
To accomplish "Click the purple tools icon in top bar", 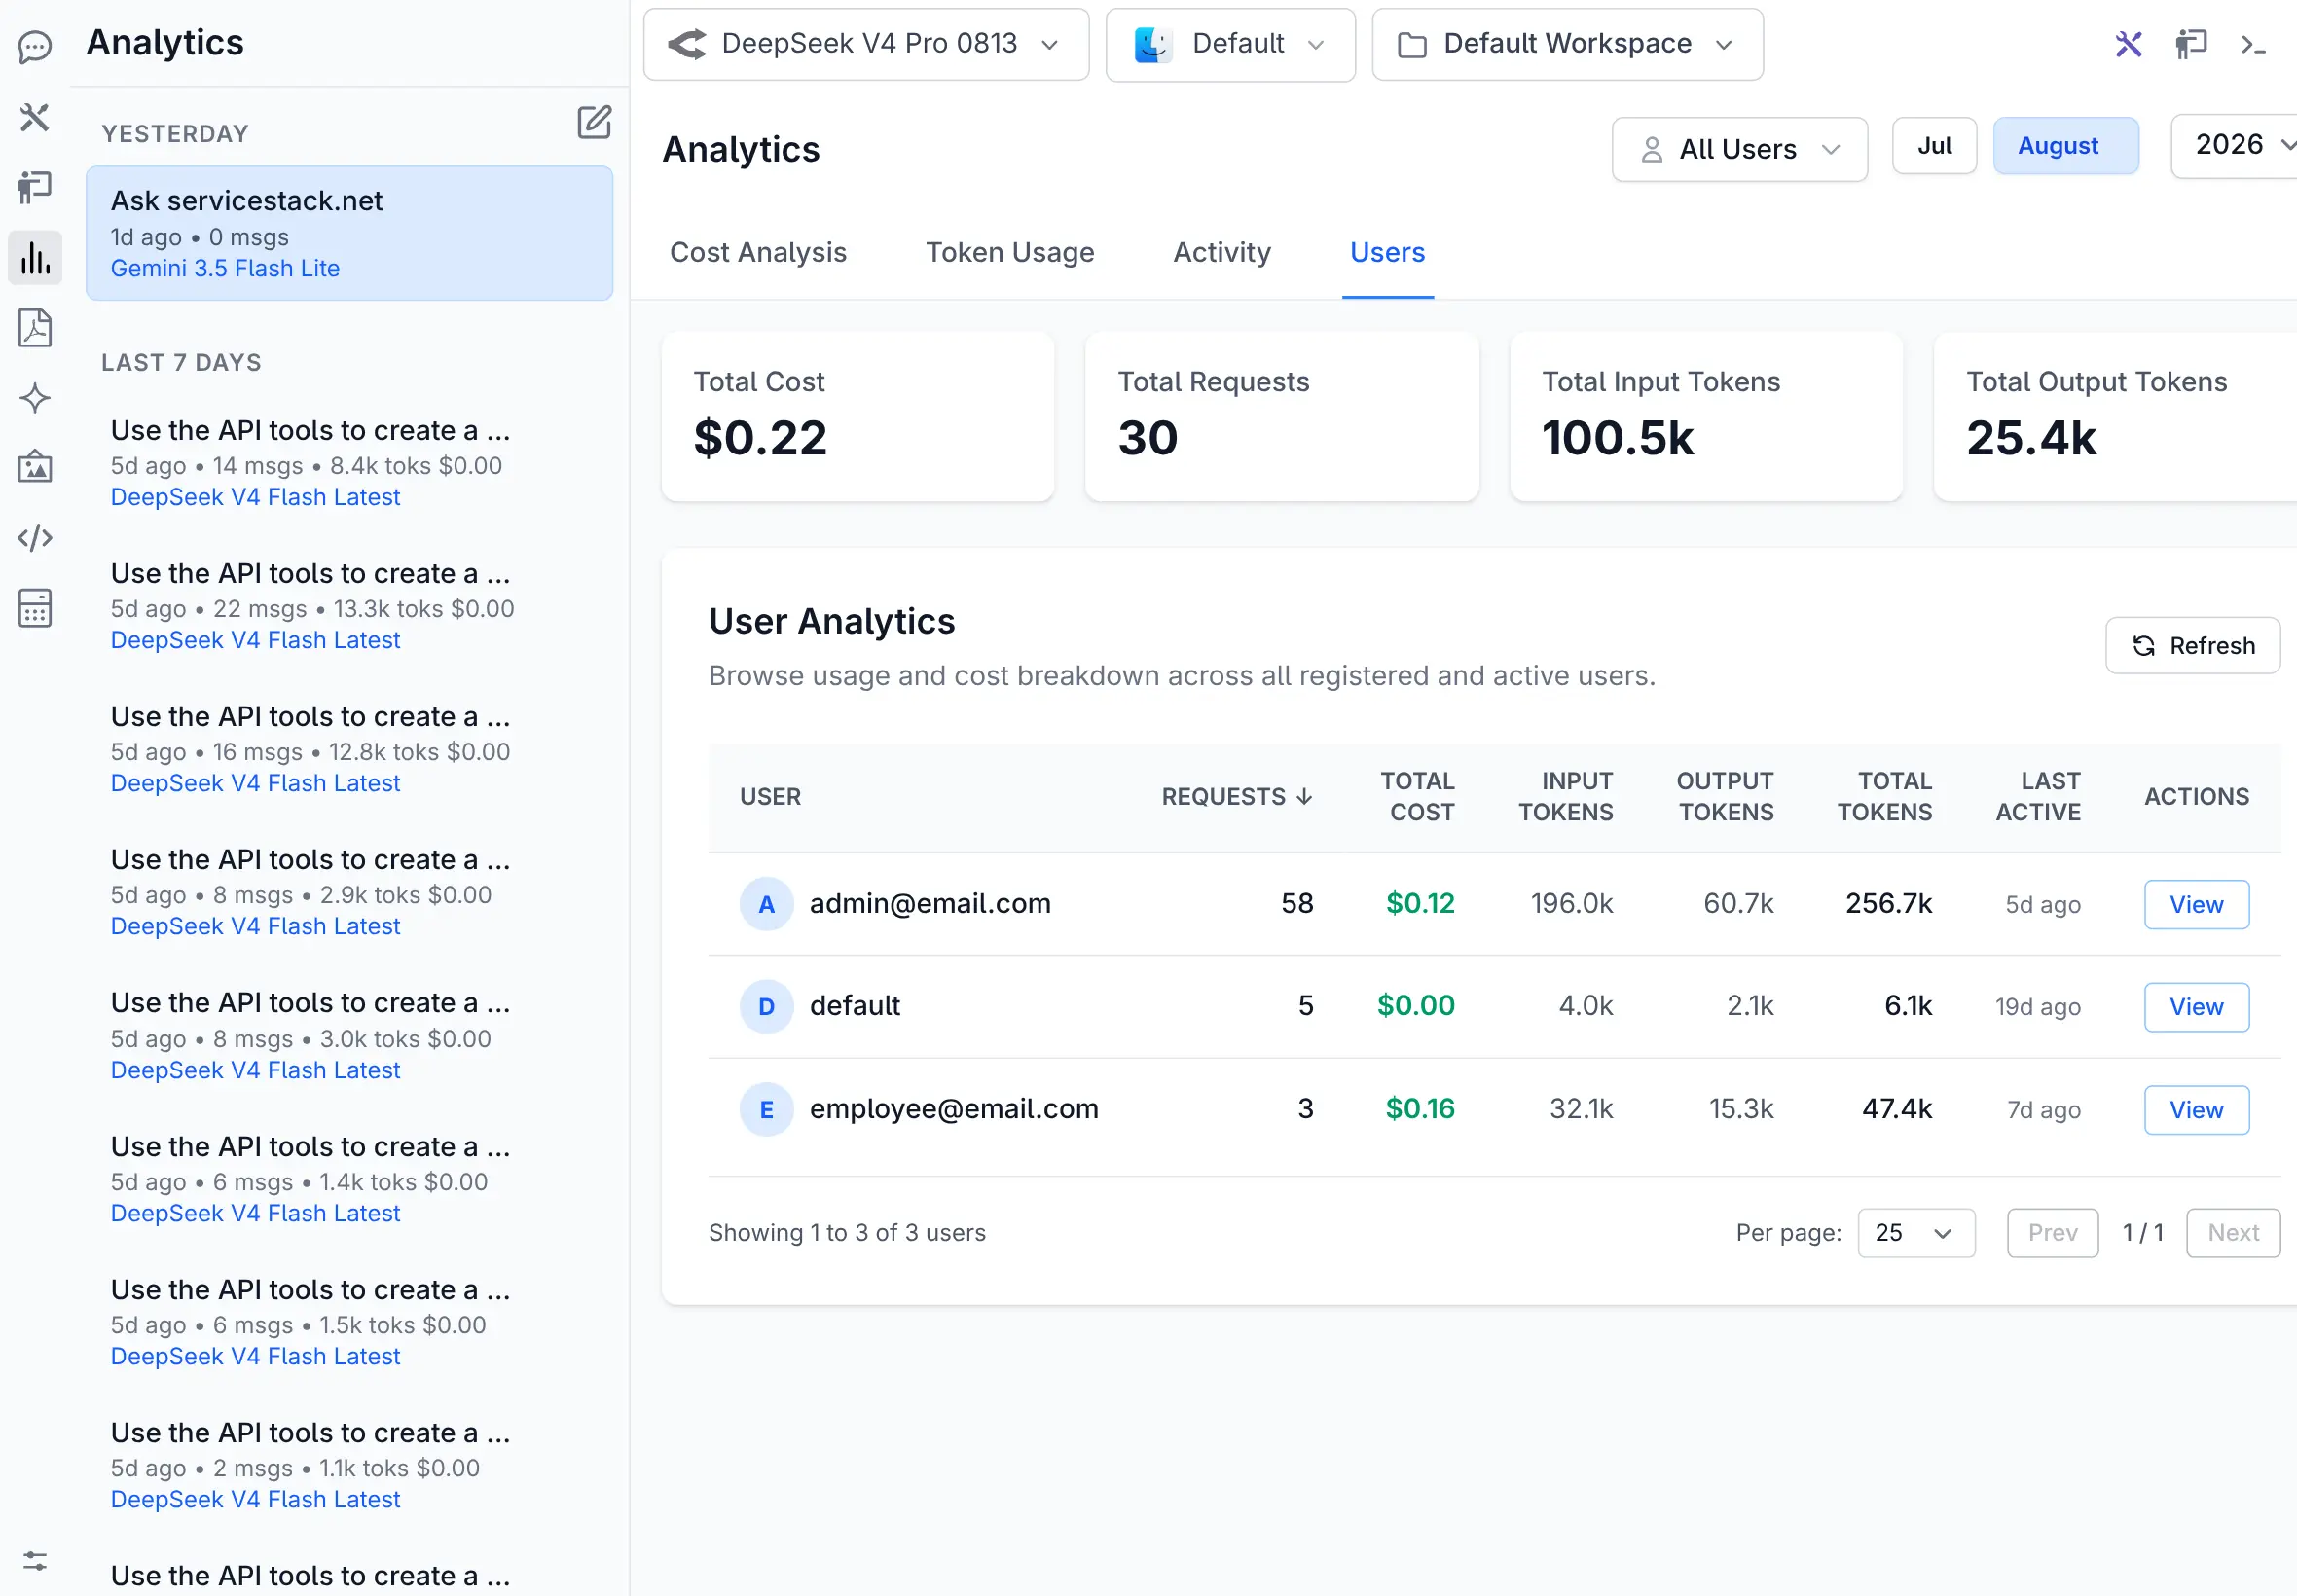I will pyautogui.click(x=2128, y=44).
